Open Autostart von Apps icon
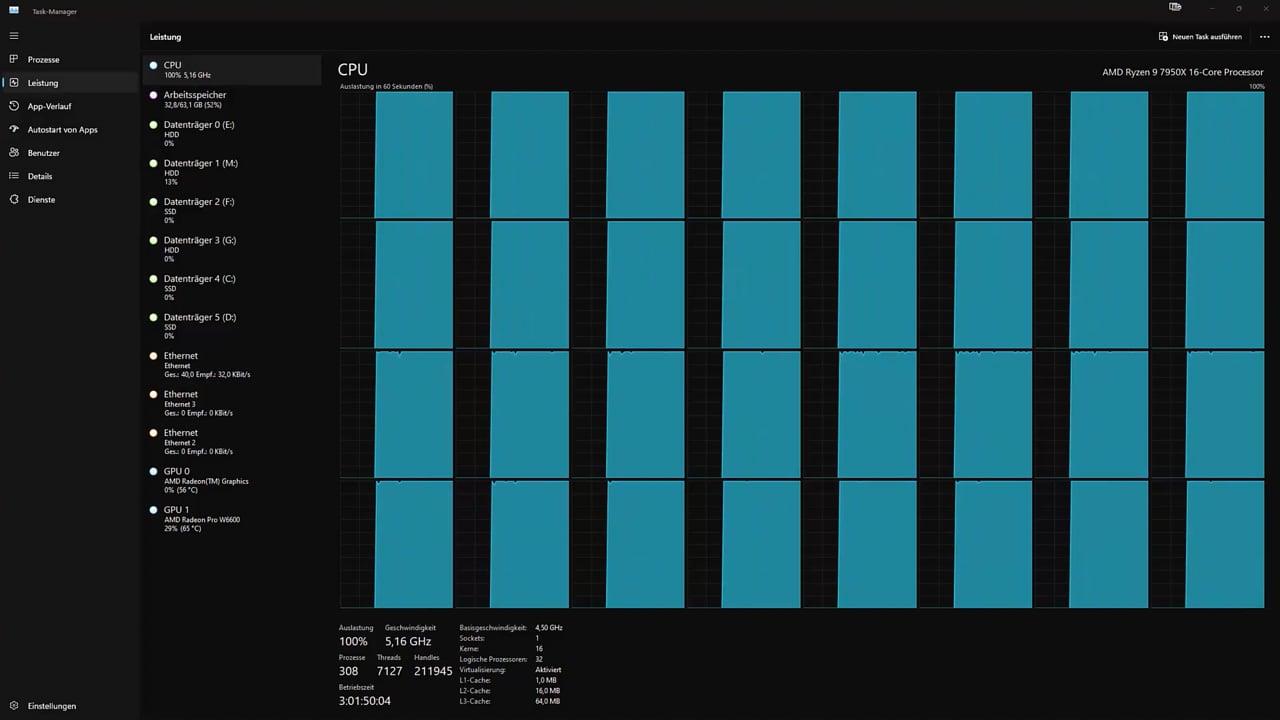Viewport: 1280px width, 720px height. (14, 129)
